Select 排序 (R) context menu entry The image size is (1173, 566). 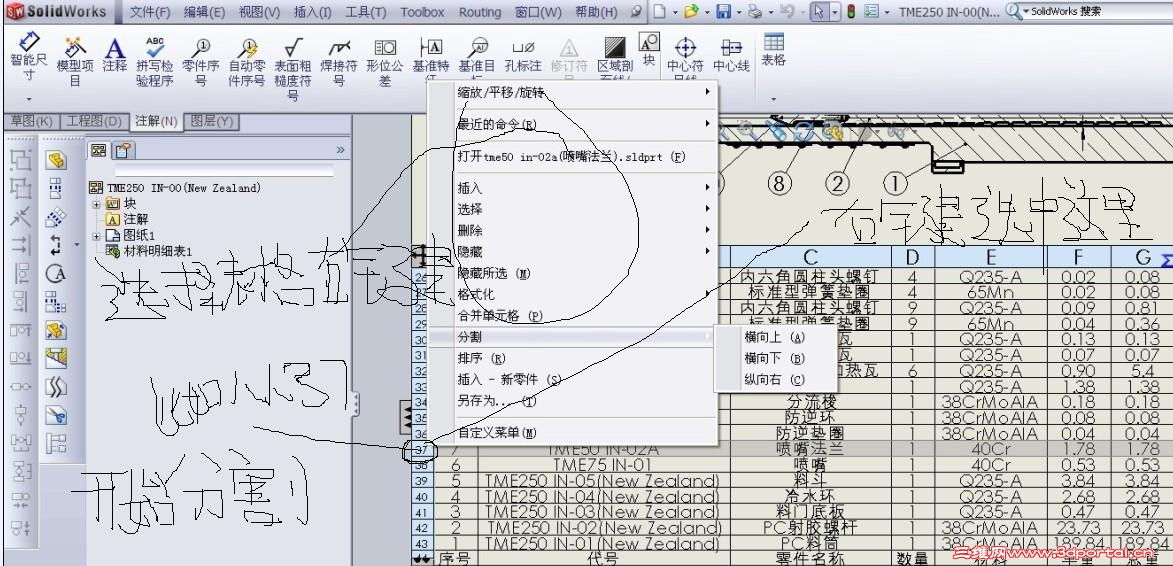[x=572, y=358]
